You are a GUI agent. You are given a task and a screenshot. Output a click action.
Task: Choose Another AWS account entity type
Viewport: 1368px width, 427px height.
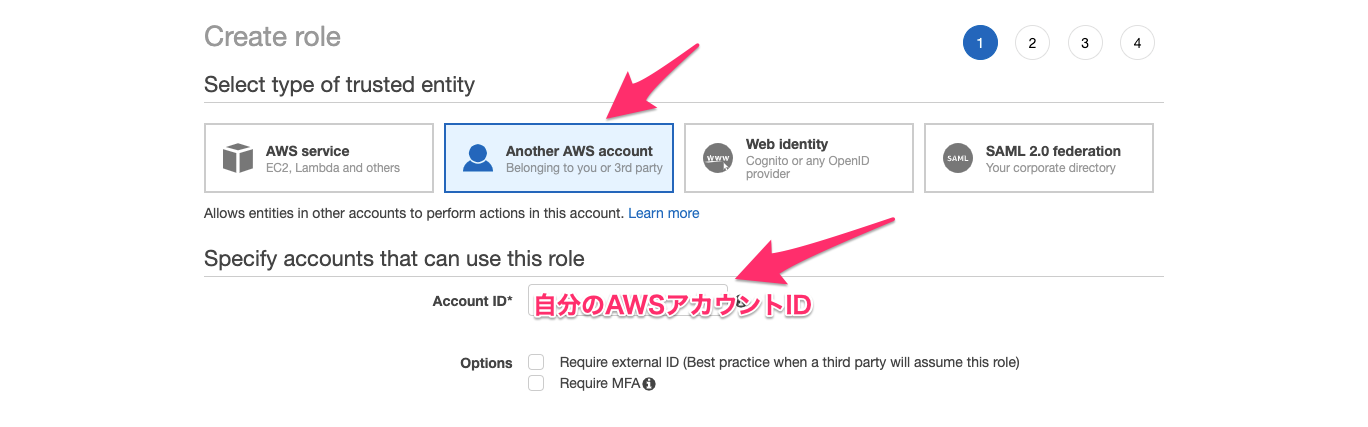tap(559, 158)
